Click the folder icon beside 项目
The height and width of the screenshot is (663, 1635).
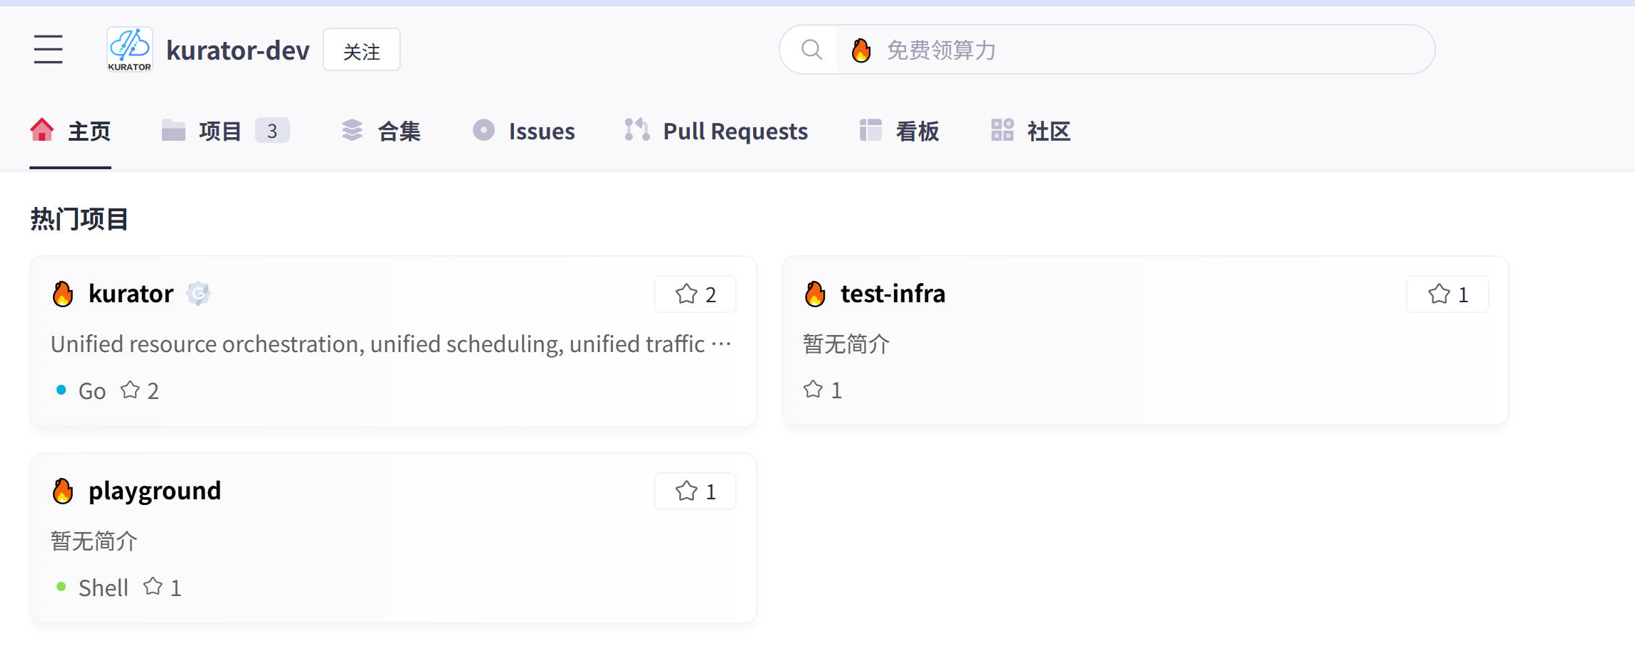click(174, 130)
